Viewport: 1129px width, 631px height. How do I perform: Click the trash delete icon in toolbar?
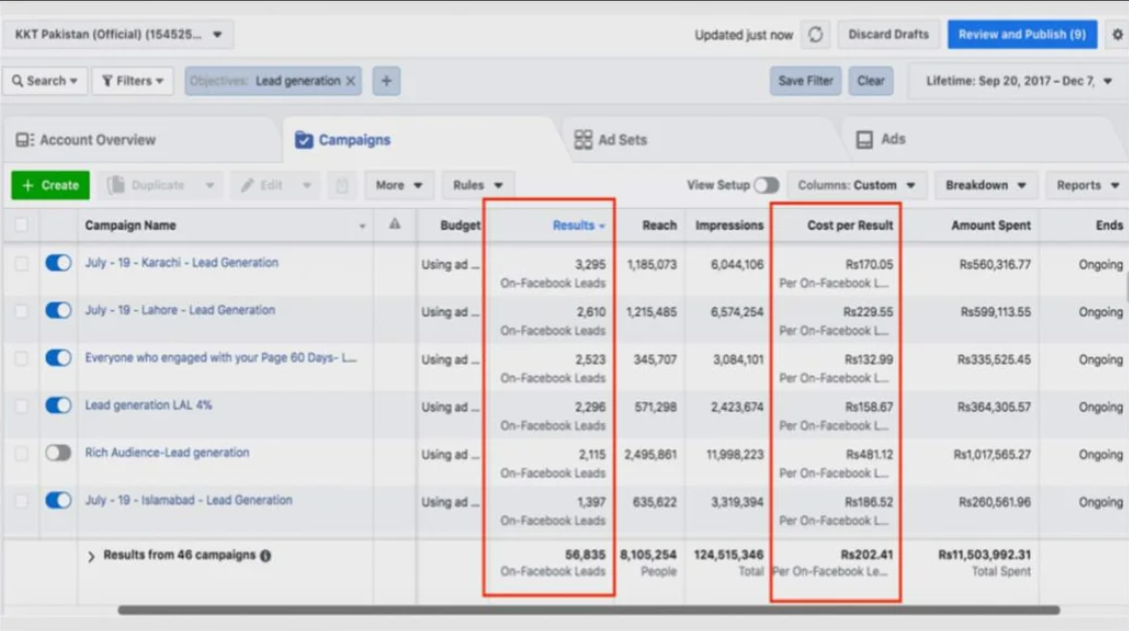[342, 185]
